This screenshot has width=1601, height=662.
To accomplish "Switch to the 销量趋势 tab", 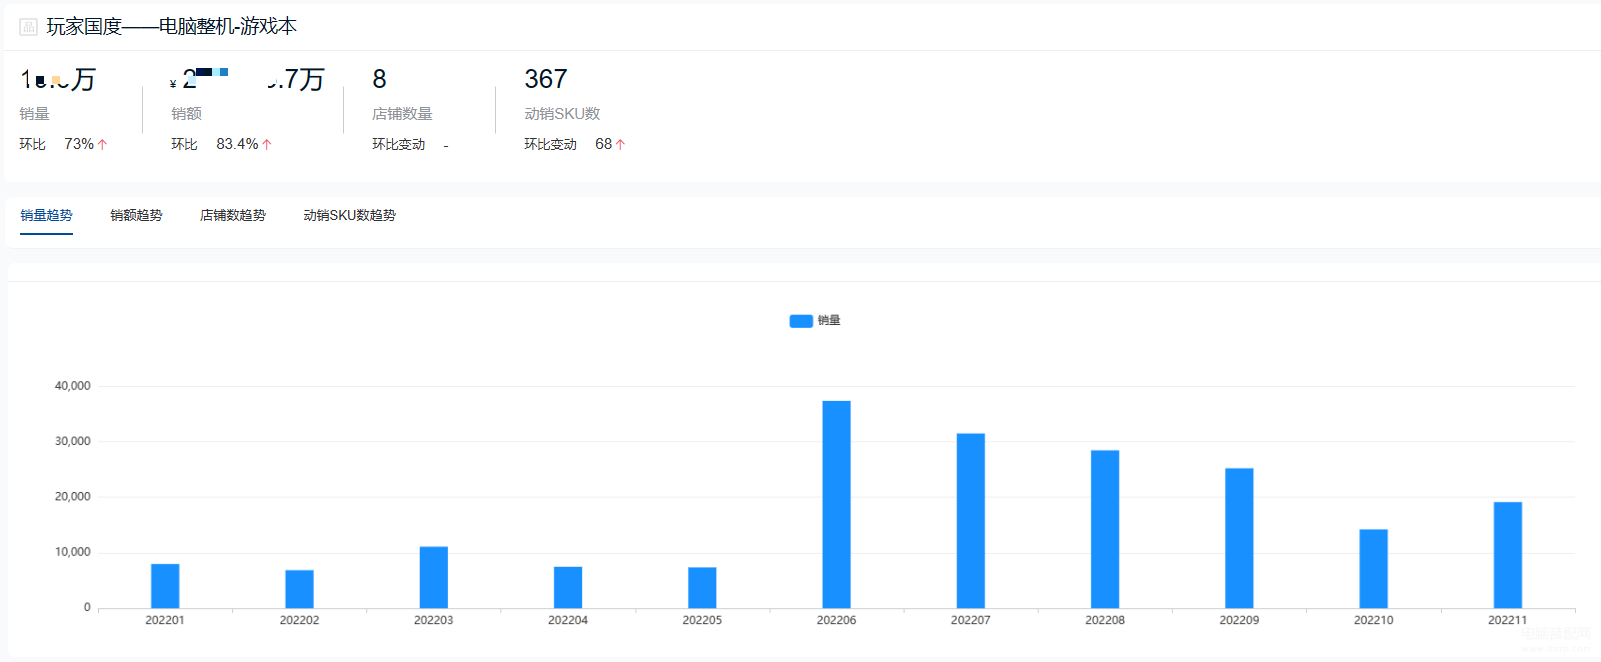I will [46, 215].
